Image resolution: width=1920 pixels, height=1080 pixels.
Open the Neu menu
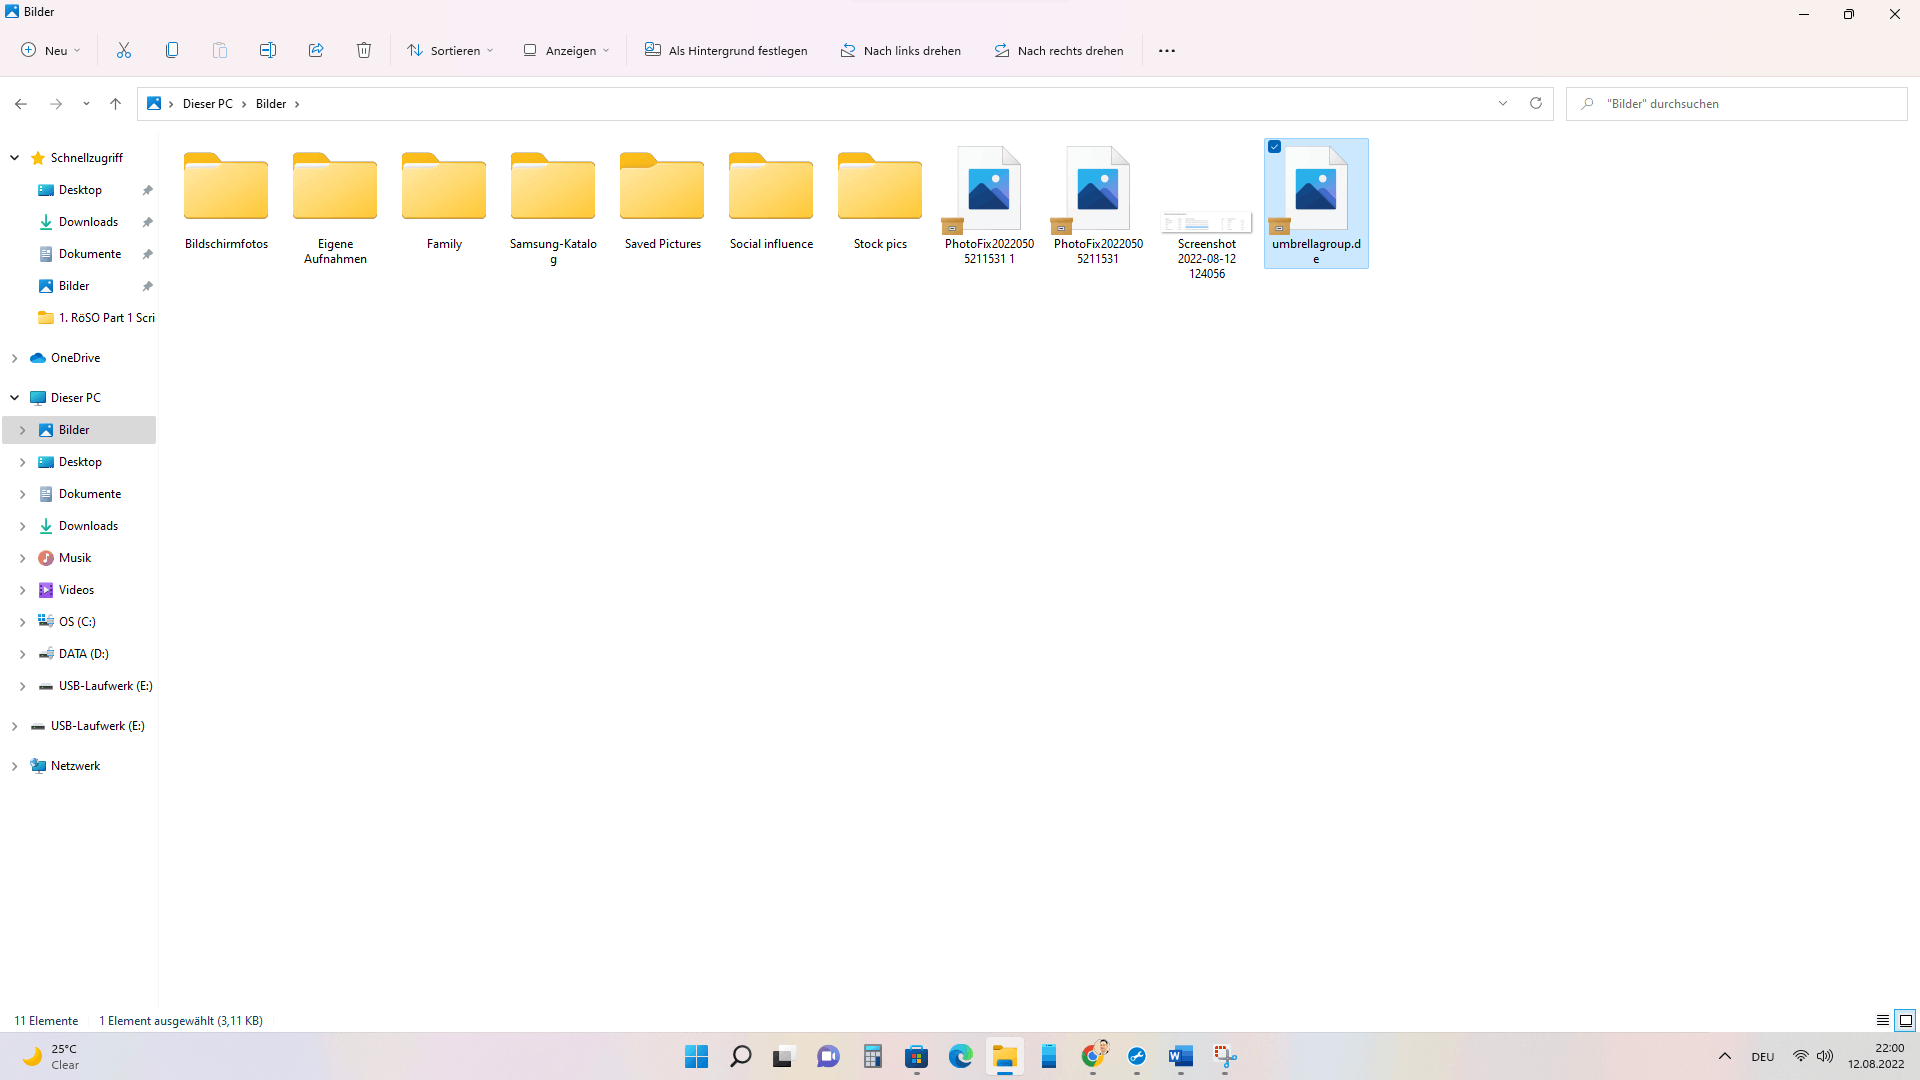pyautogui.click(x=51, y=50)
